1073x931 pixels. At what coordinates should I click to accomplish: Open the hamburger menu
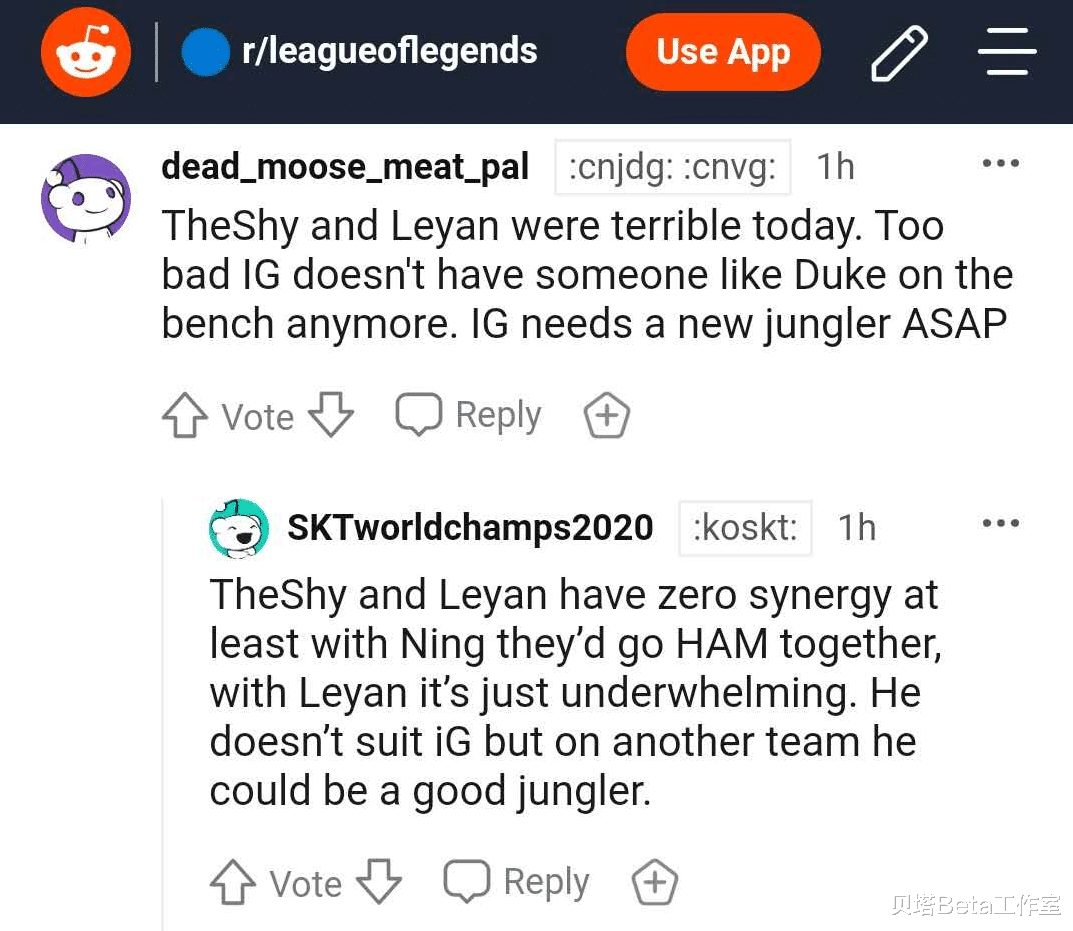[1005, 53]
